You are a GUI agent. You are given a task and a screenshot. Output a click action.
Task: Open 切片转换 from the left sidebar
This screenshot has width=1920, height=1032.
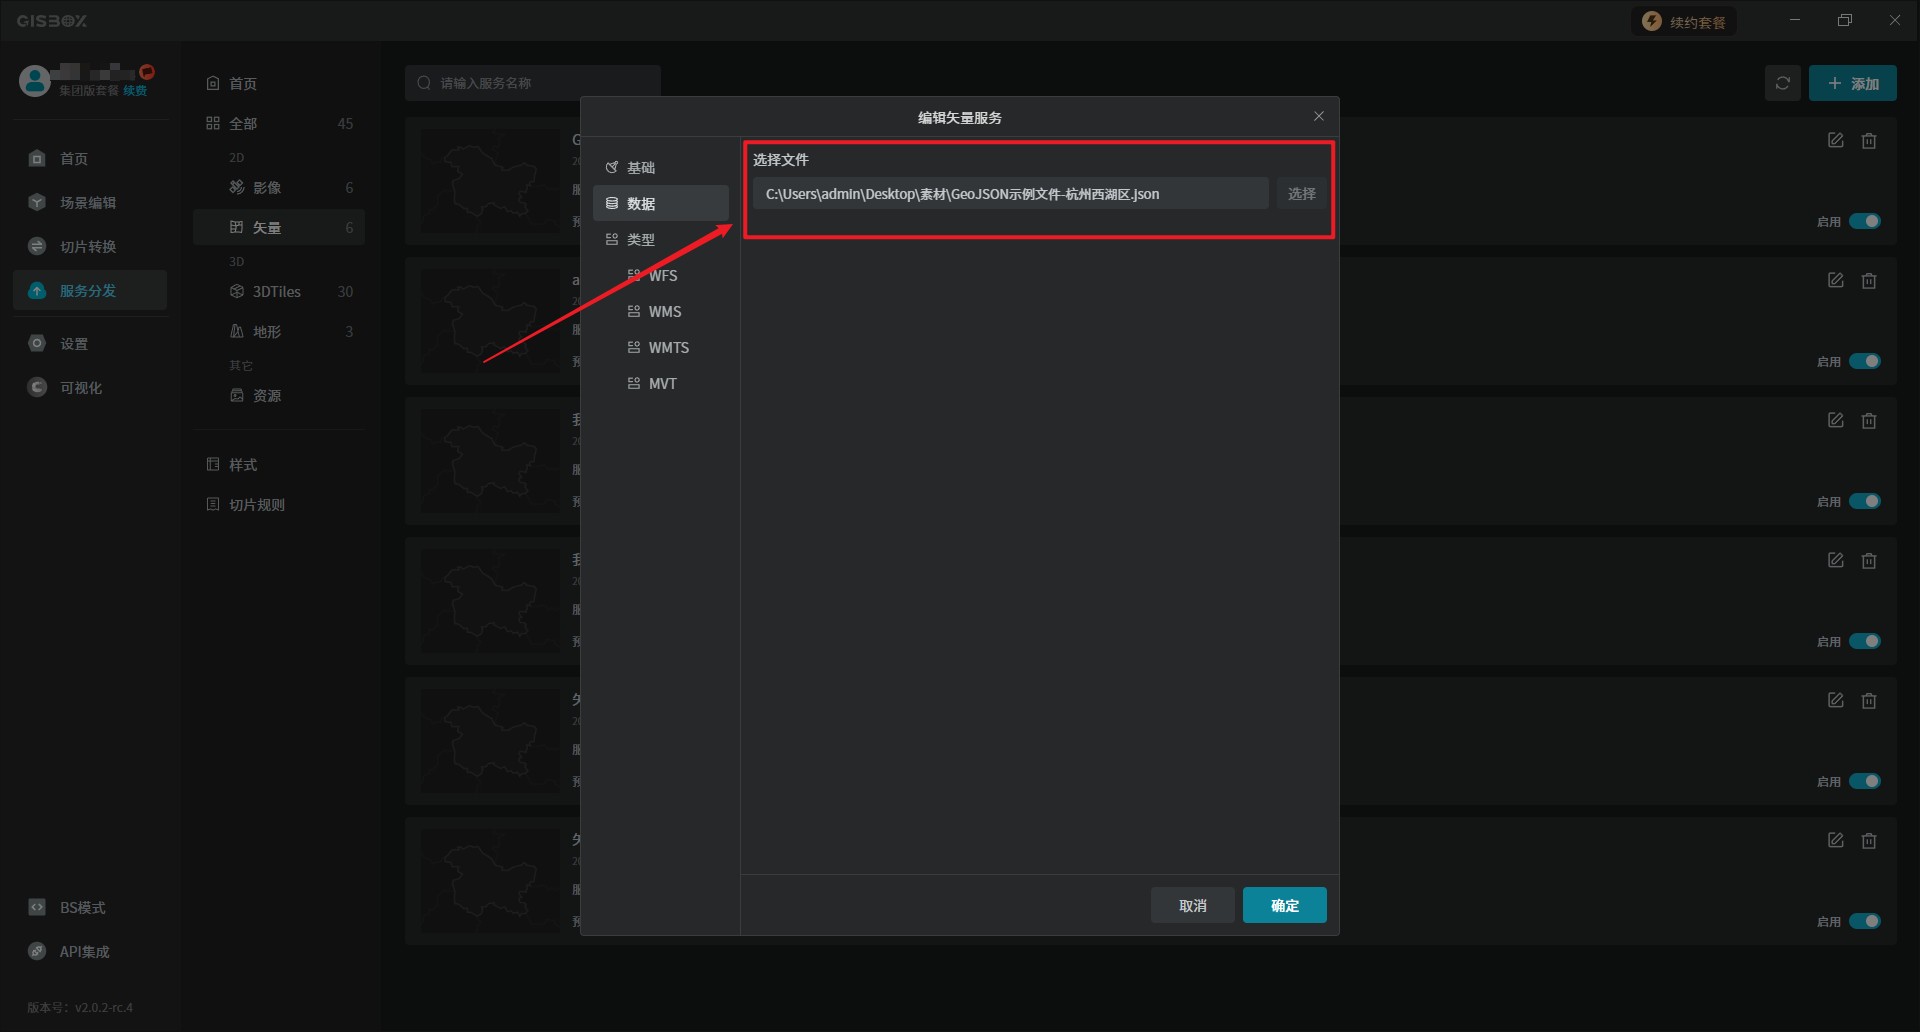click(88, 247)
